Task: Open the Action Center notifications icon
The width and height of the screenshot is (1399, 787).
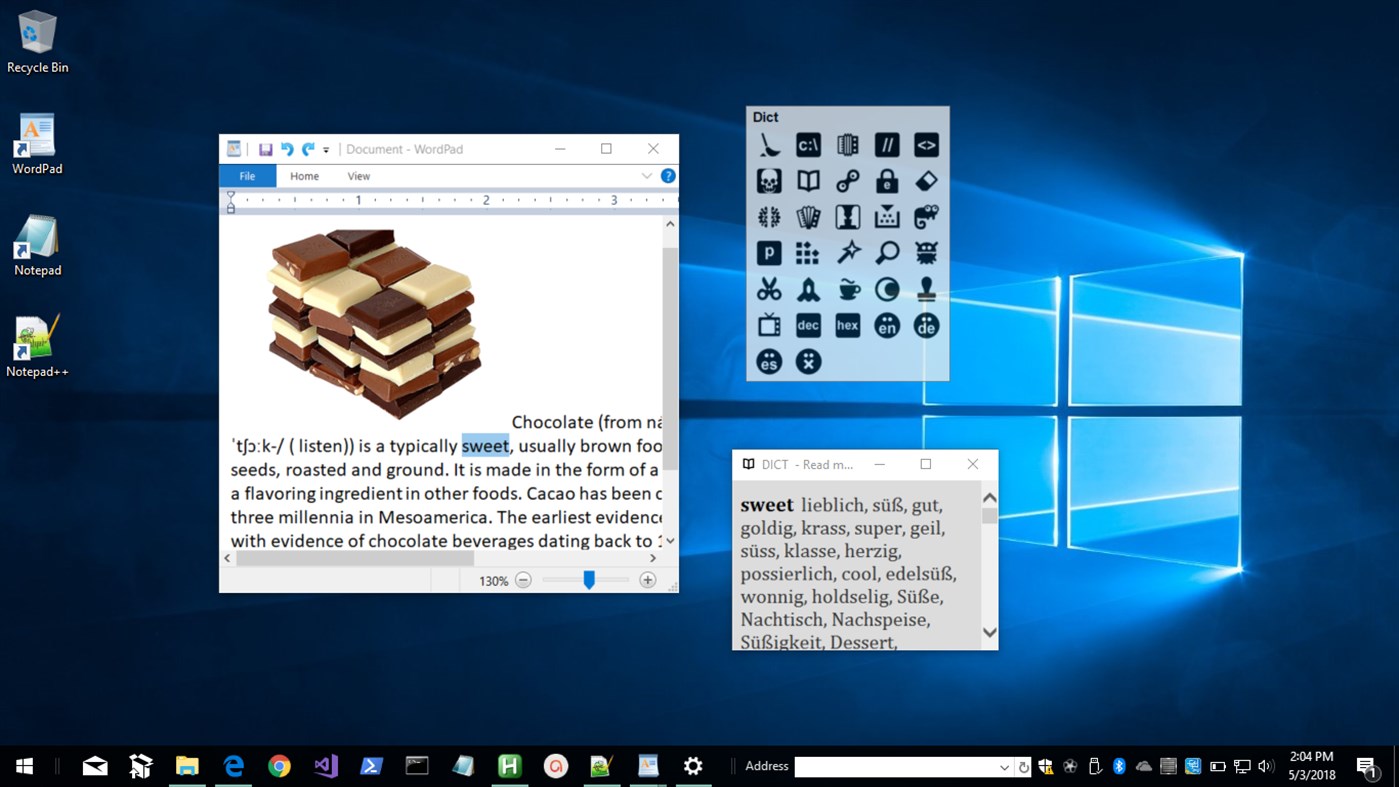Action: [1367, 767]
